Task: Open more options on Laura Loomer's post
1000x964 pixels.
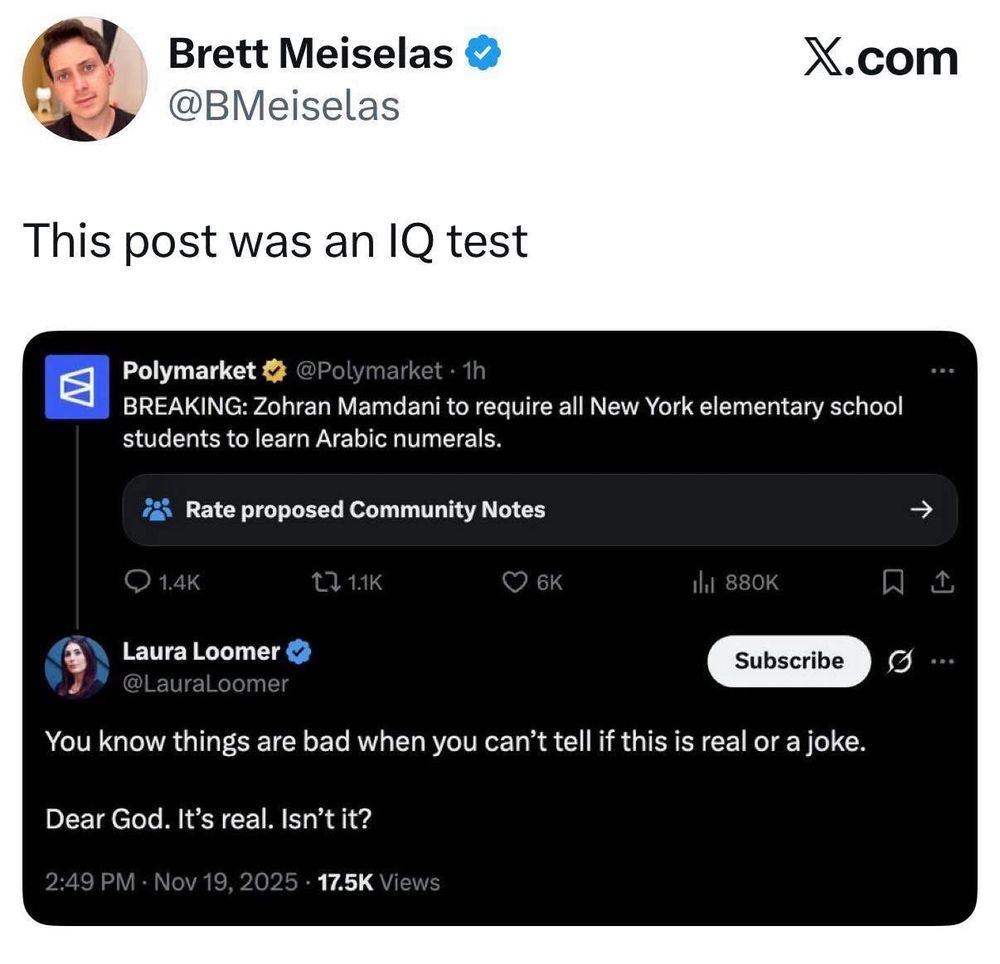Action: [942, 661]
